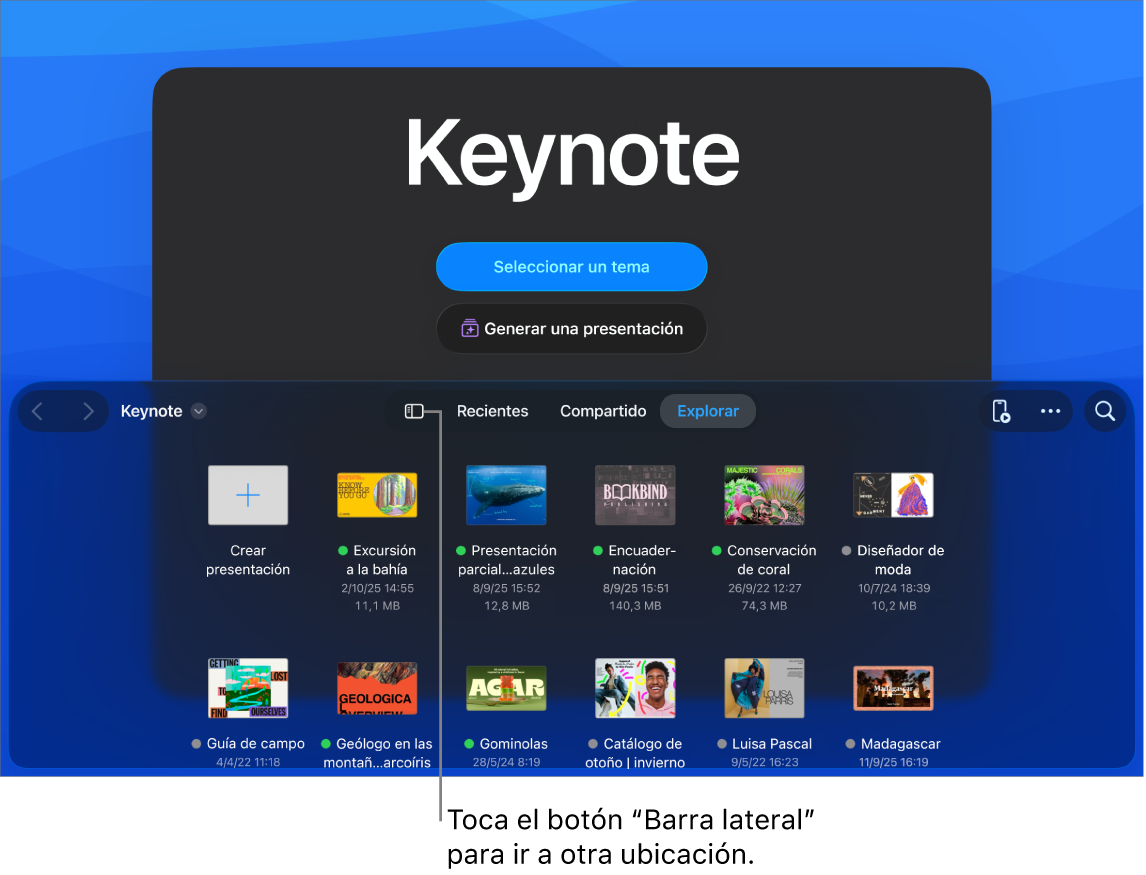Open the Luisa Pascal thumbnail
Screen dimensions: 1146x875
tap(764, 689)
